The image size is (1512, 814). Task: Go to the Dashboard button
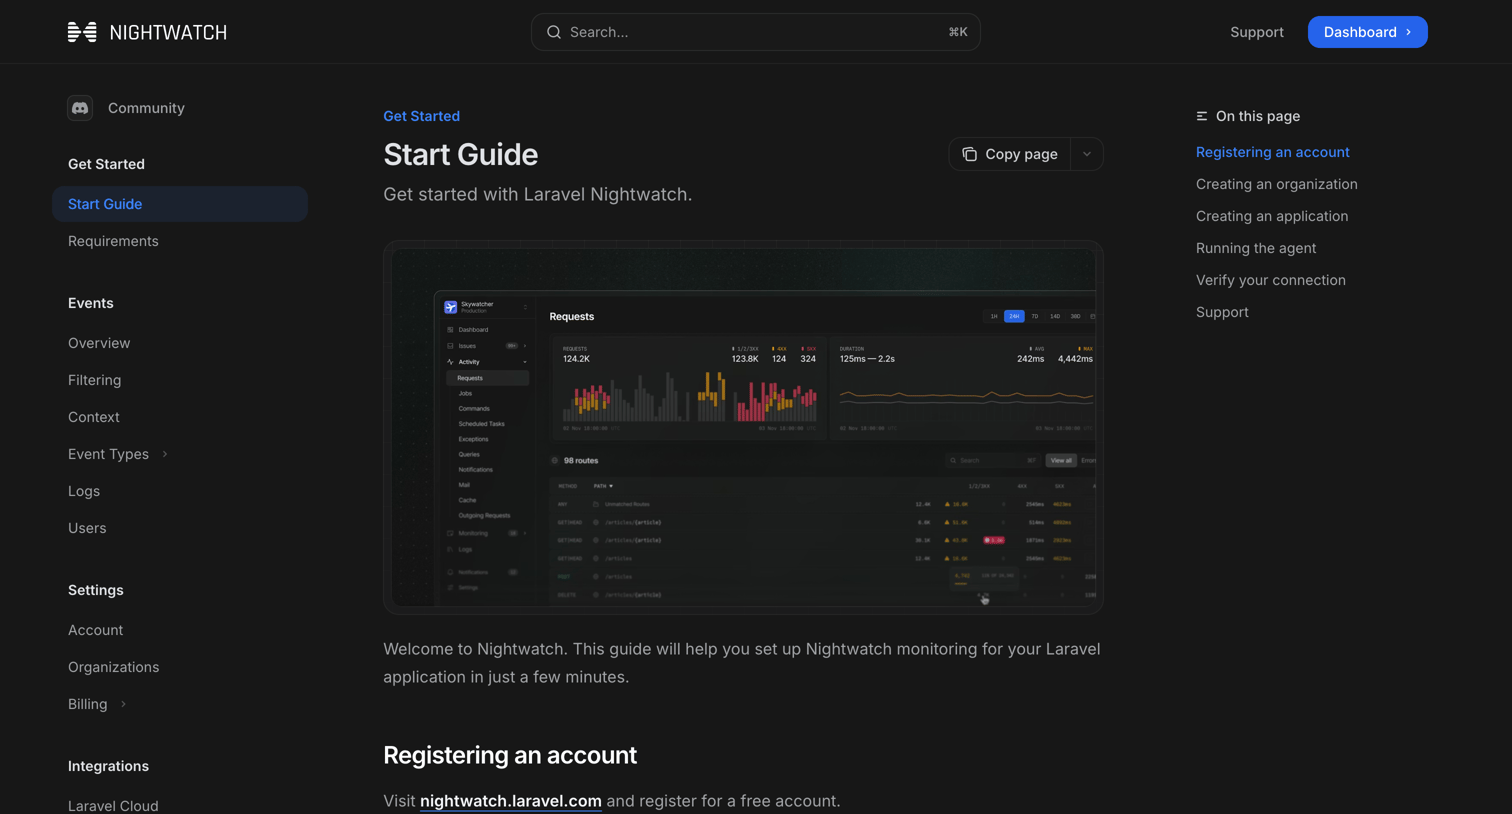[1367, 32]
